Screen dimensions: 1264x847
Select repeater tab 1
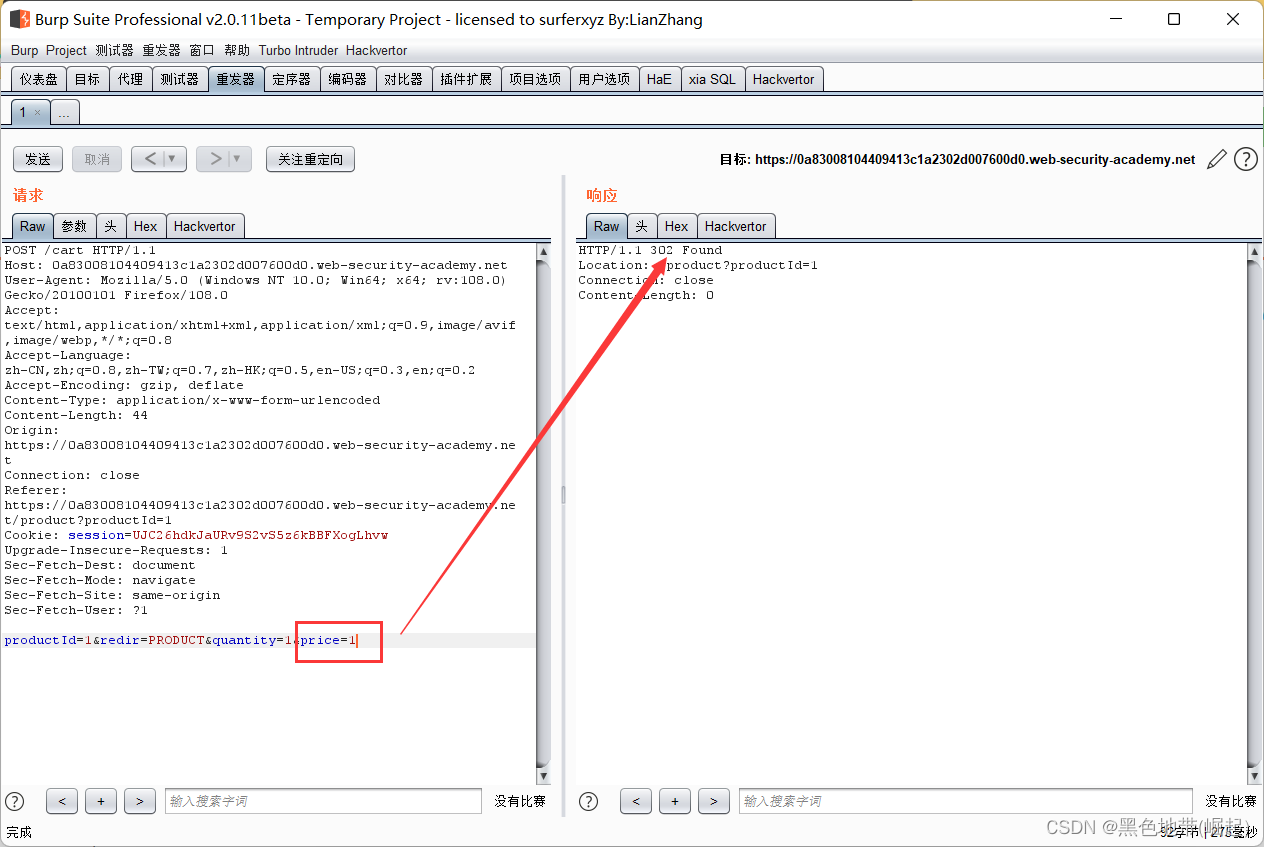coord(22,113)
